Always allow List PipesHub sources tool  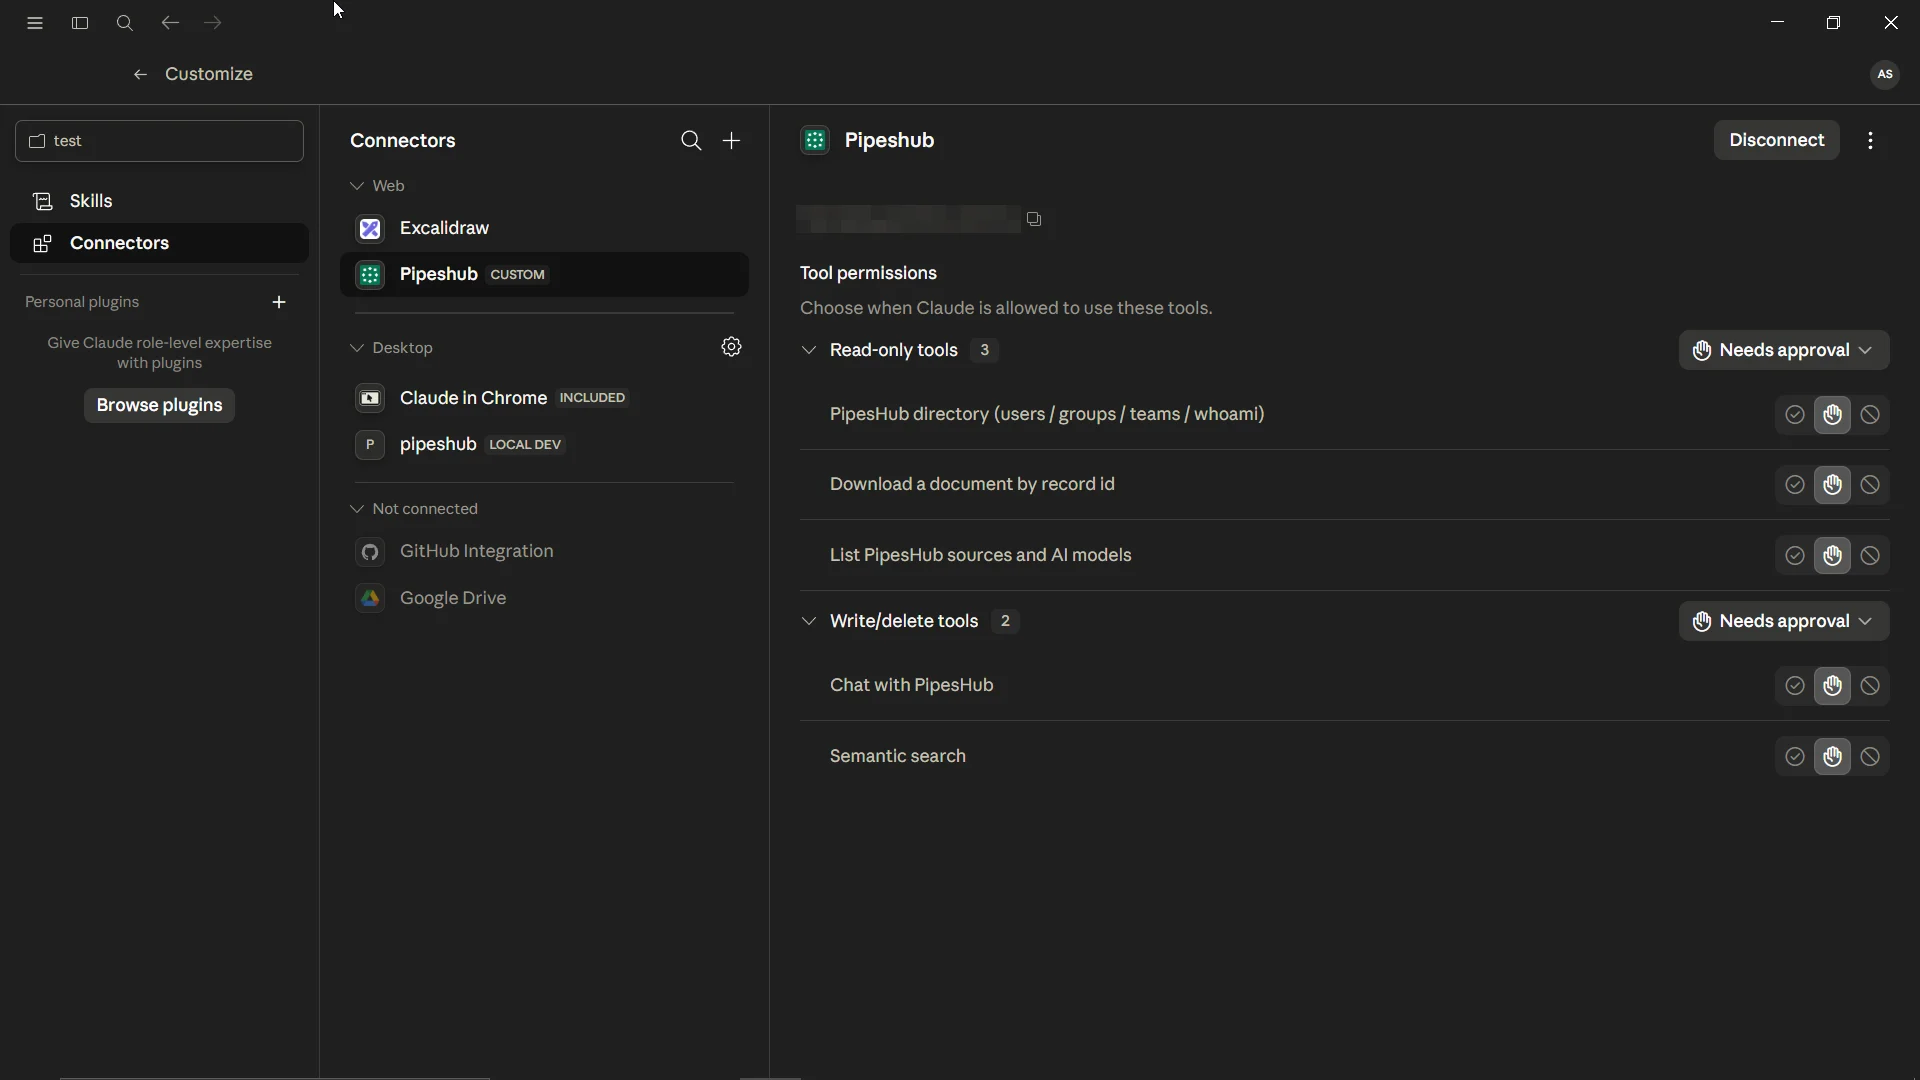(1795, 556)
